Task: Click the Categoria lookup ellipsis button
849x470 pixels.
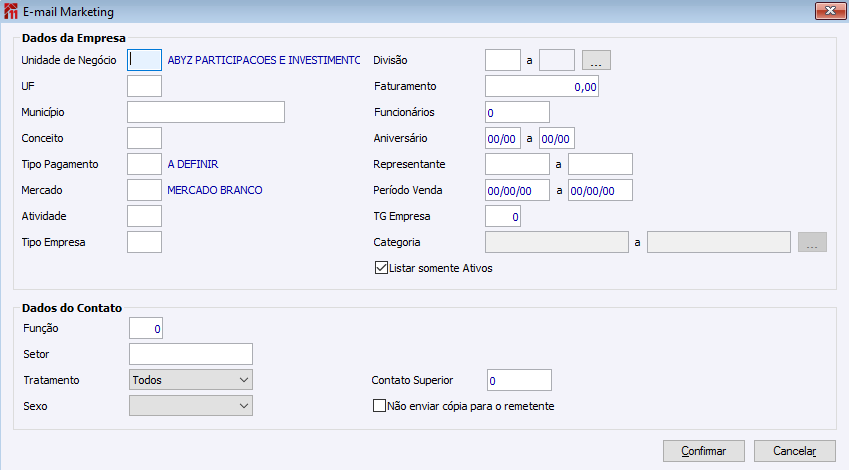Action: click(812, 242)
